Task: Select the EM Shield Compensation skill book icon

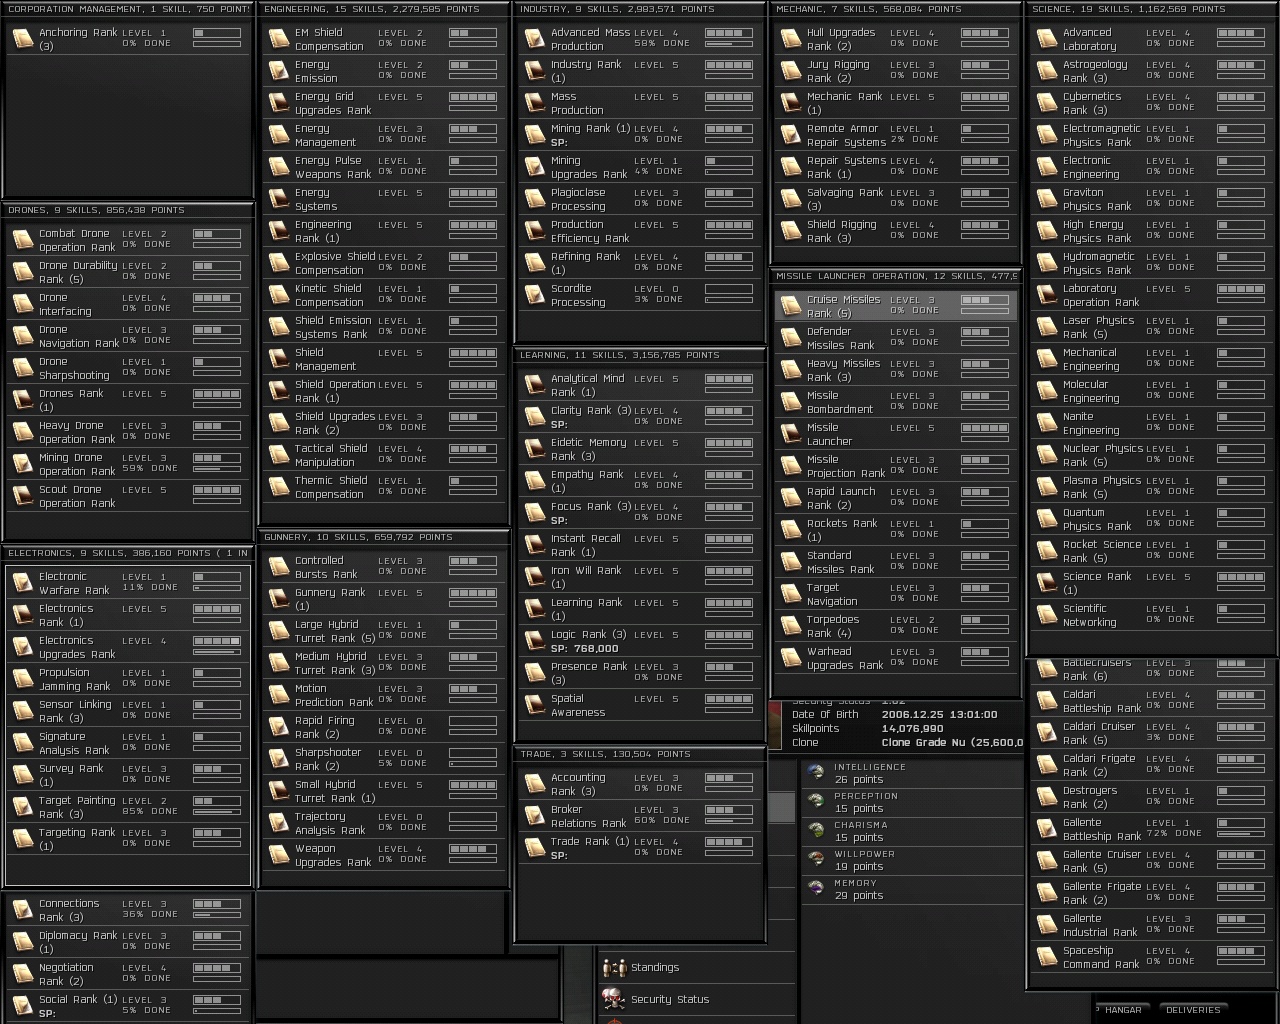Action: (278, 39)
